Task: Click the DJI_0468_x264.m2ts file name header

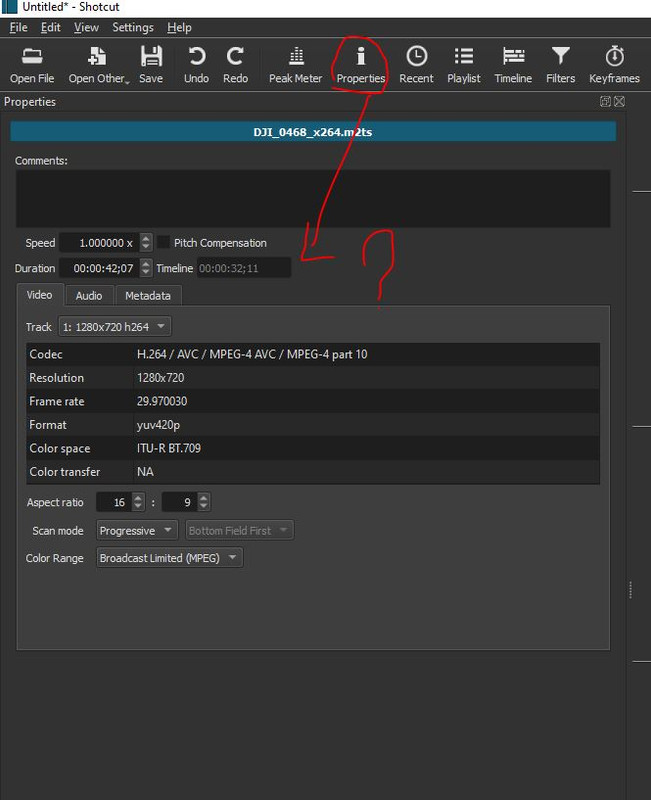Action: [313, 132]
